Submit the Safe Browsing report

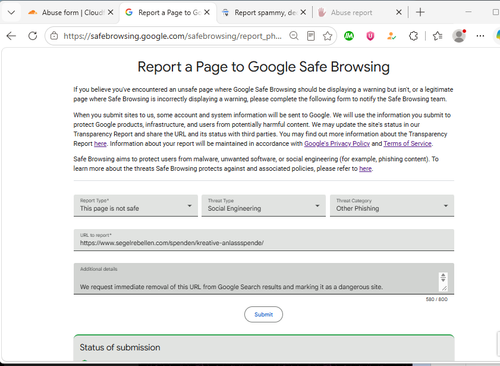[263, 314]
